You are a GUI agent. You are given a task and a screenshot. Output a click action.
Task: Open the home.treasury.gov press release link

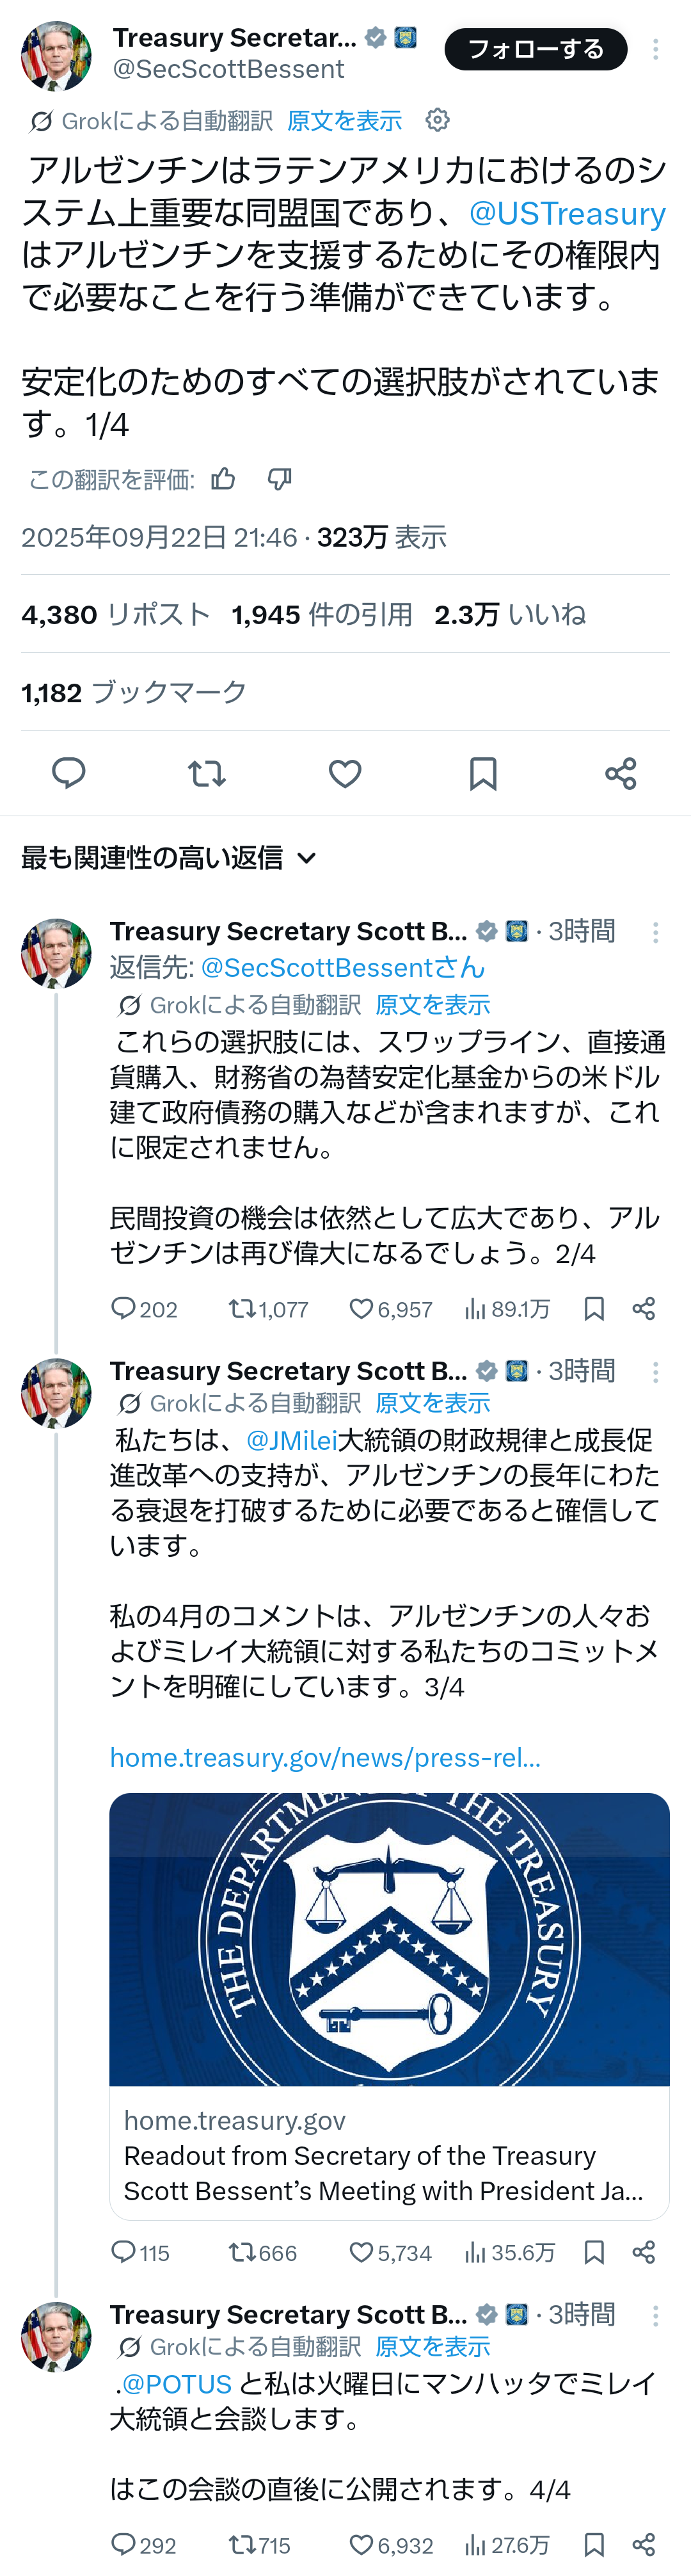[325, 1757]
